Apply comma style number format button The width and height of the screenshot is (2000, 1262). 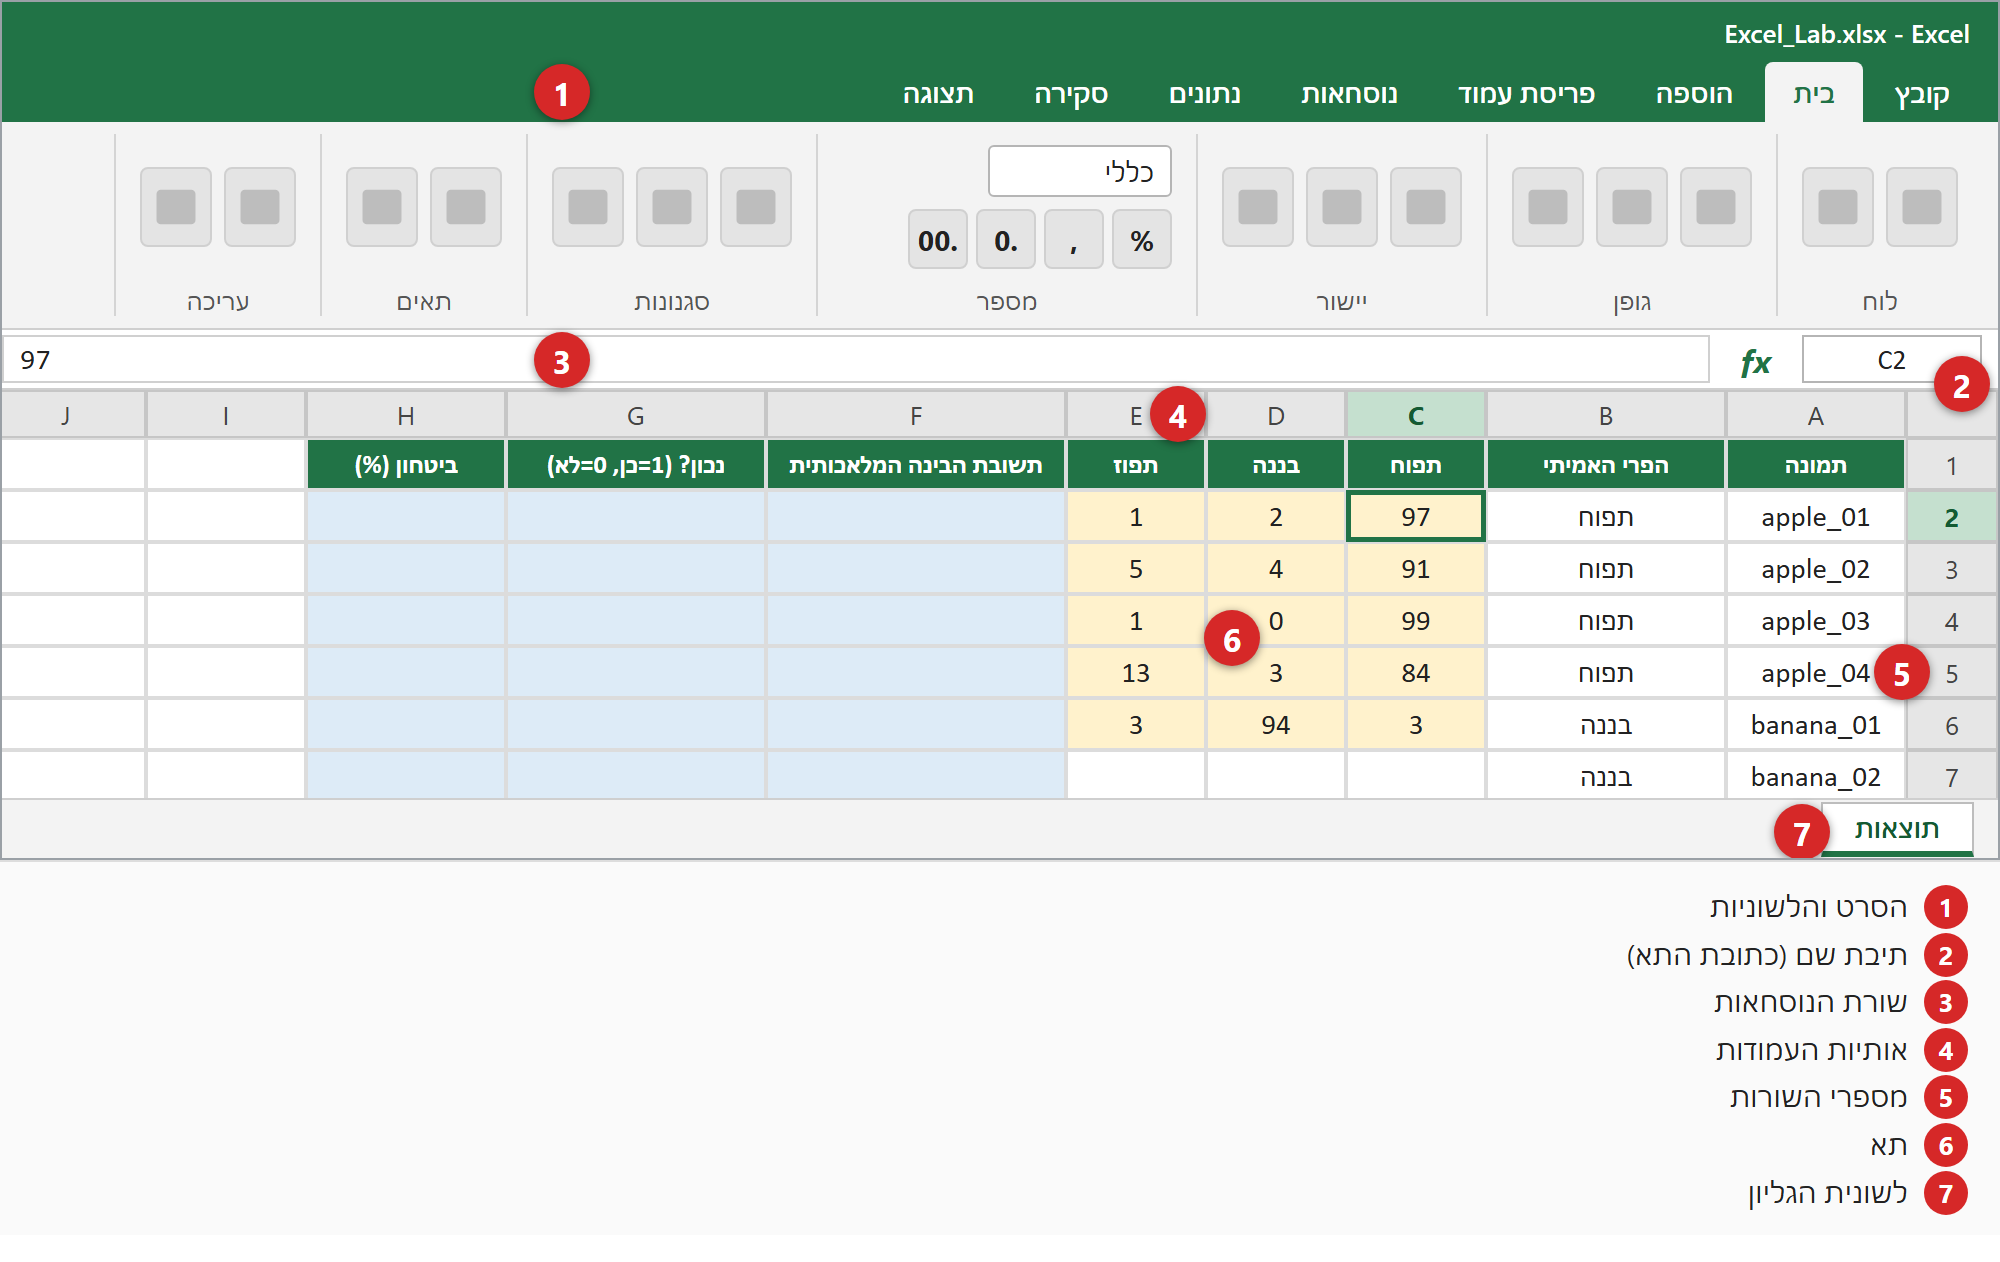pyautogui.click(x=1074, y=240)
